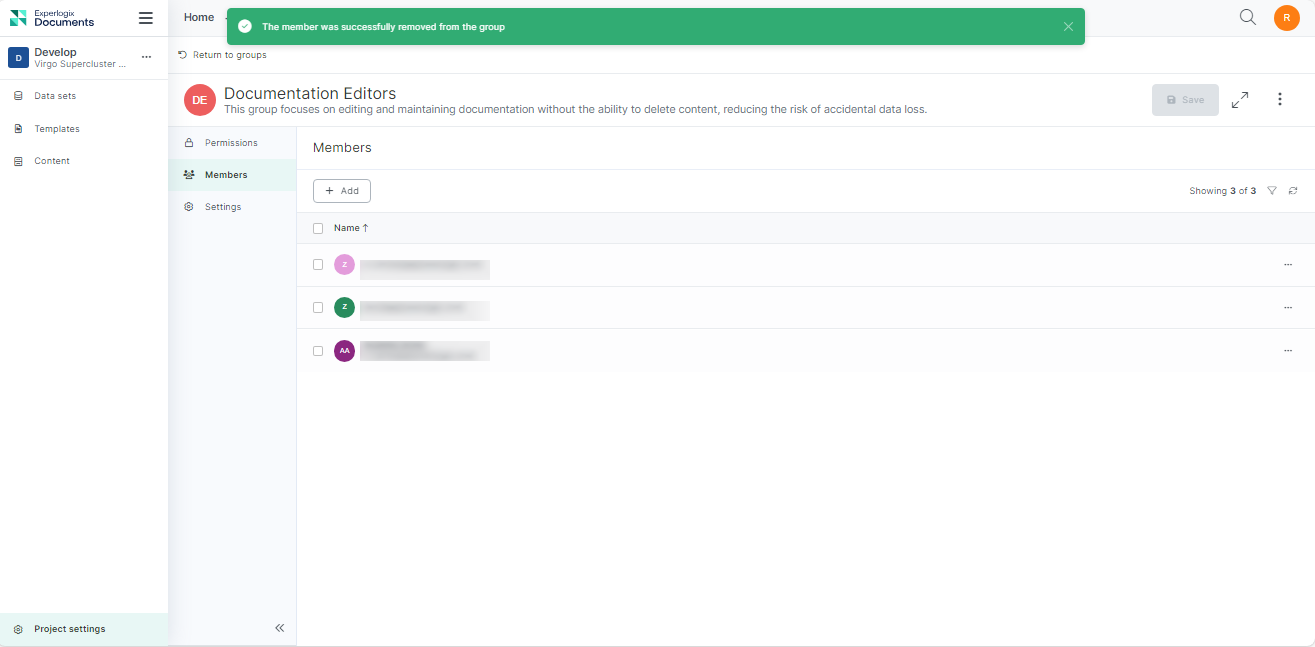Expand group view to fullscreen
Viewport: 1315px width, 647px height.
pos(1240,100)
